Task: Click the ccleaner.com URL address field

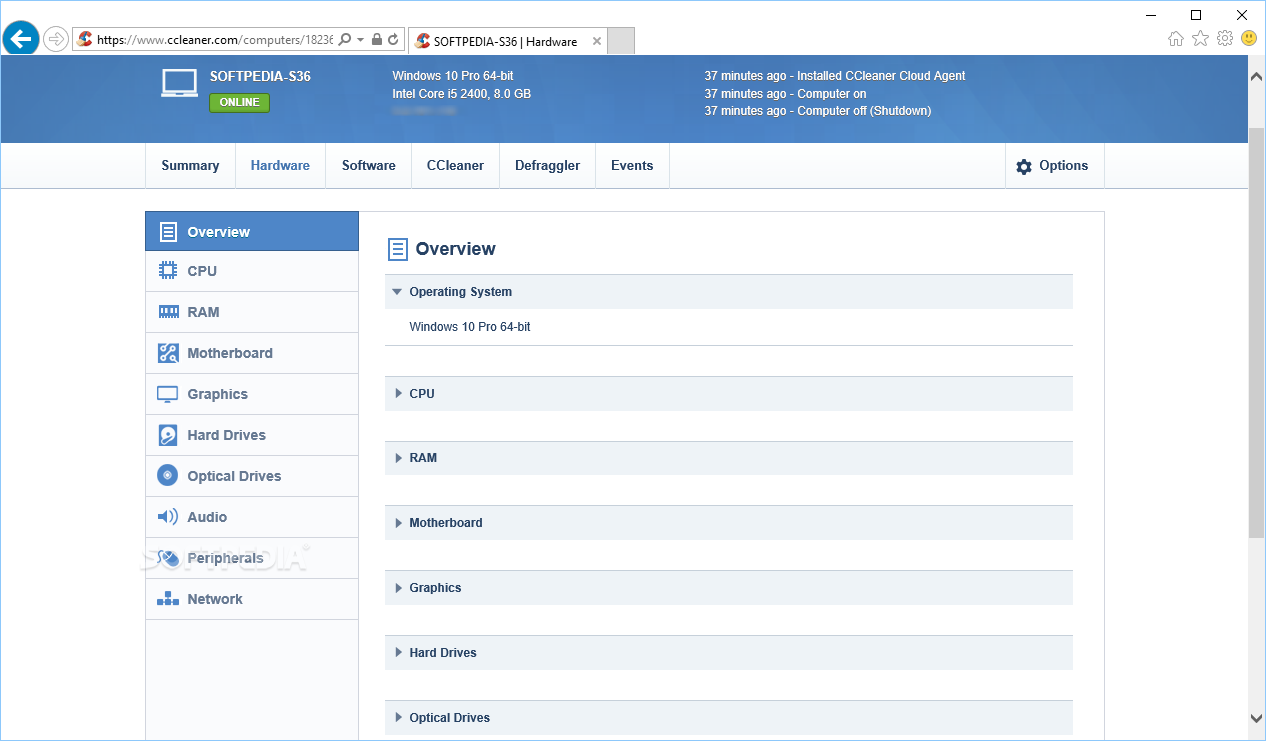Action: point(215,40)
